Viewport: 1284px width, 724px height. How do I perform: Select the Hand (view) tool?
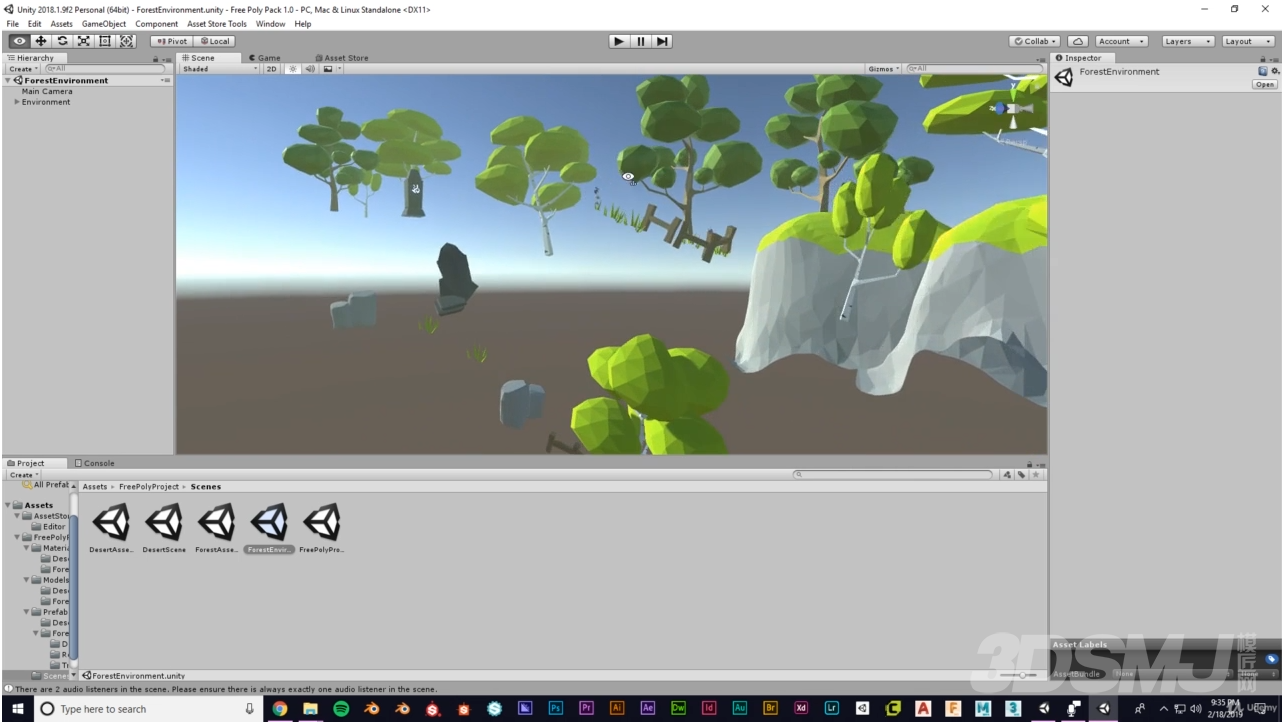point(19,41)
